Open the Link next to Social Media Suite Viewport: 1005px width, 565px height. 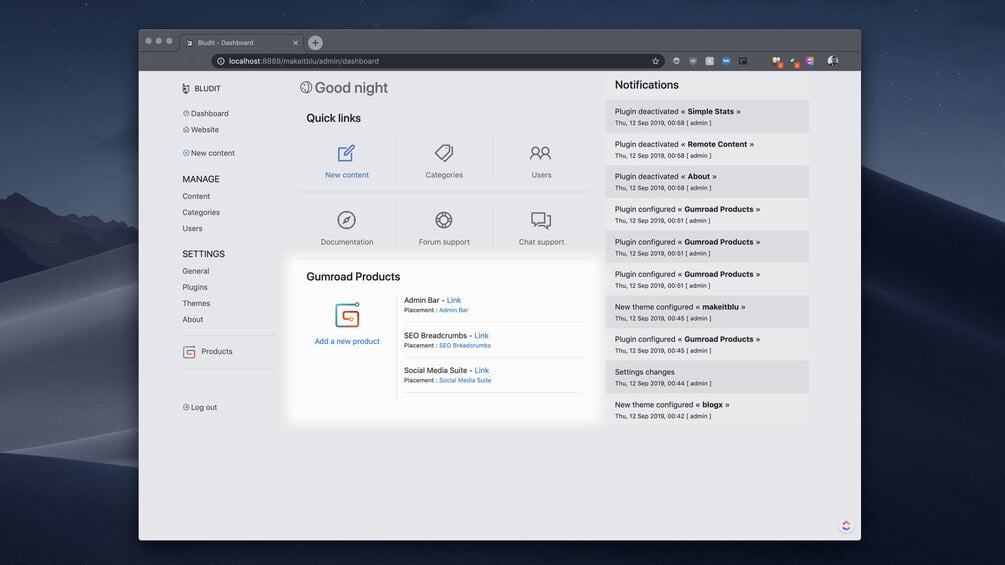tap(481, 370)
